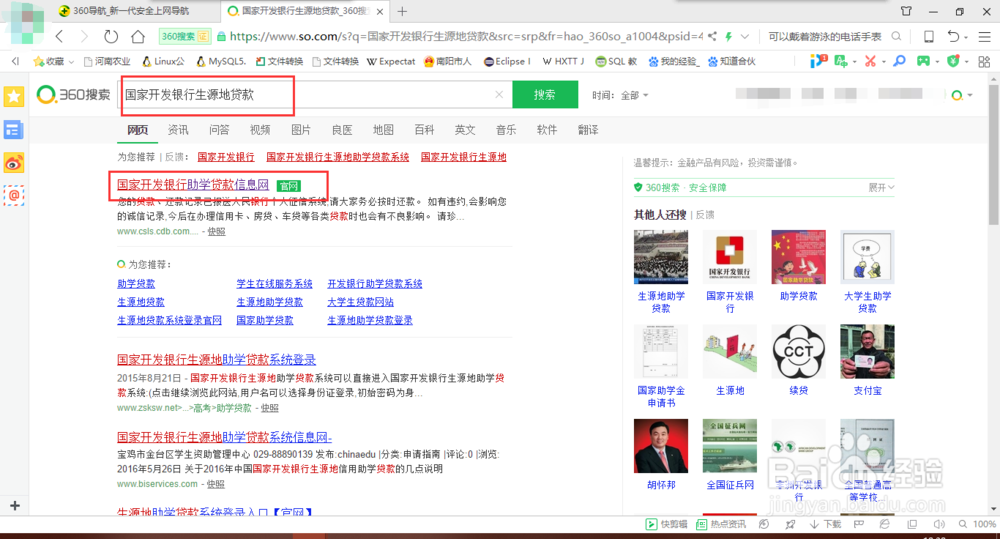1000x539 pixels.
Task: Open the browser main menu icon
Action: coord(985,36)
